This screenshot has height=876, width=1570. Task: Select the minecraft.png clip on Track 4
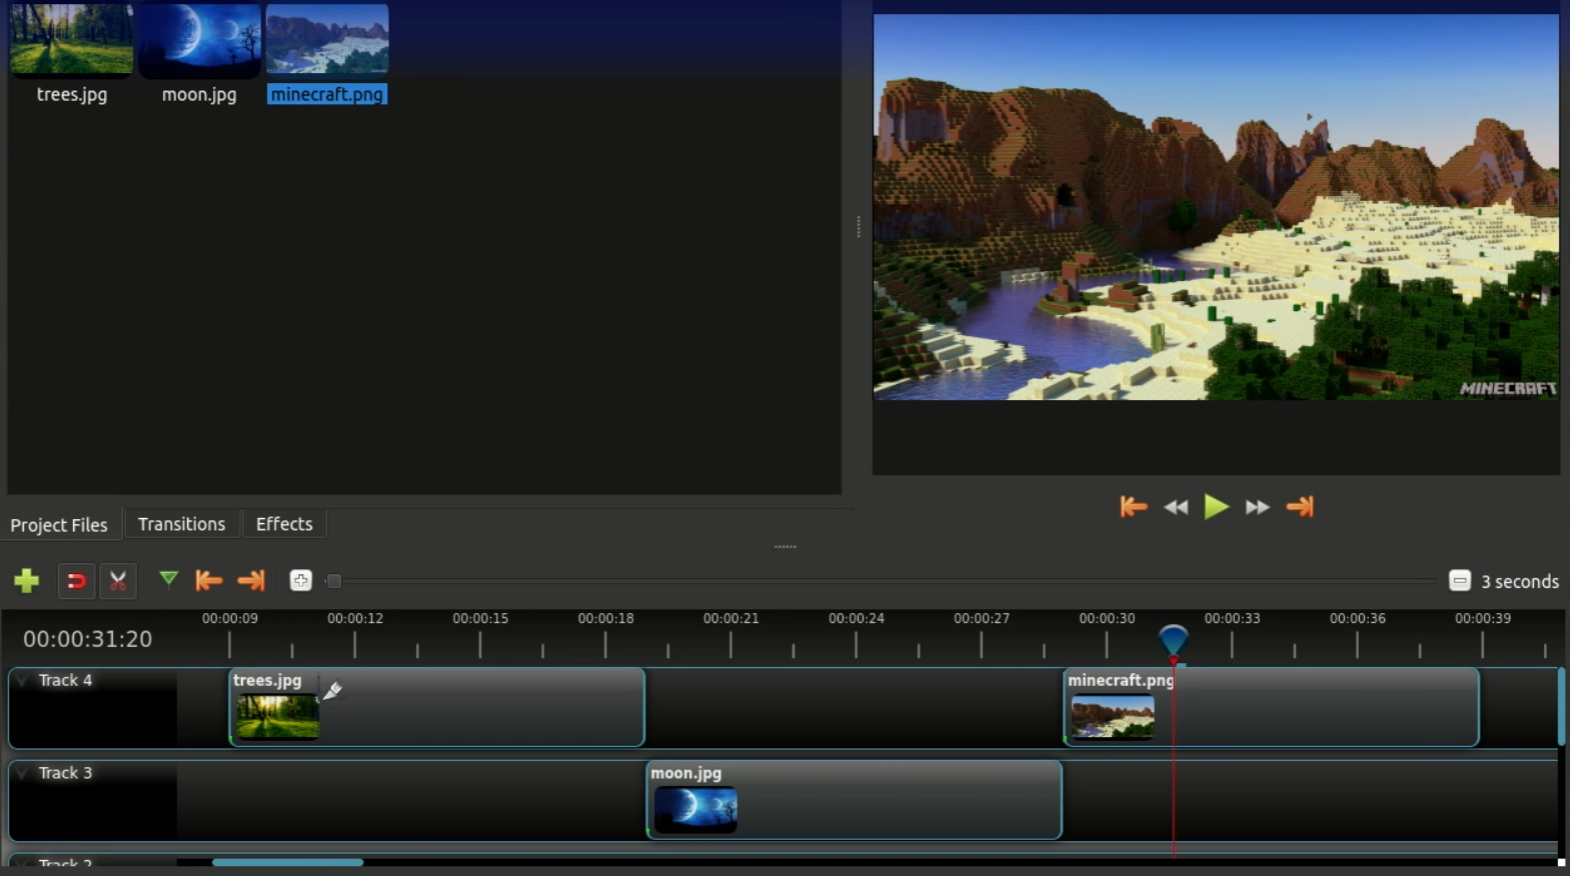pyautogui.click(x=1271, y=707)
